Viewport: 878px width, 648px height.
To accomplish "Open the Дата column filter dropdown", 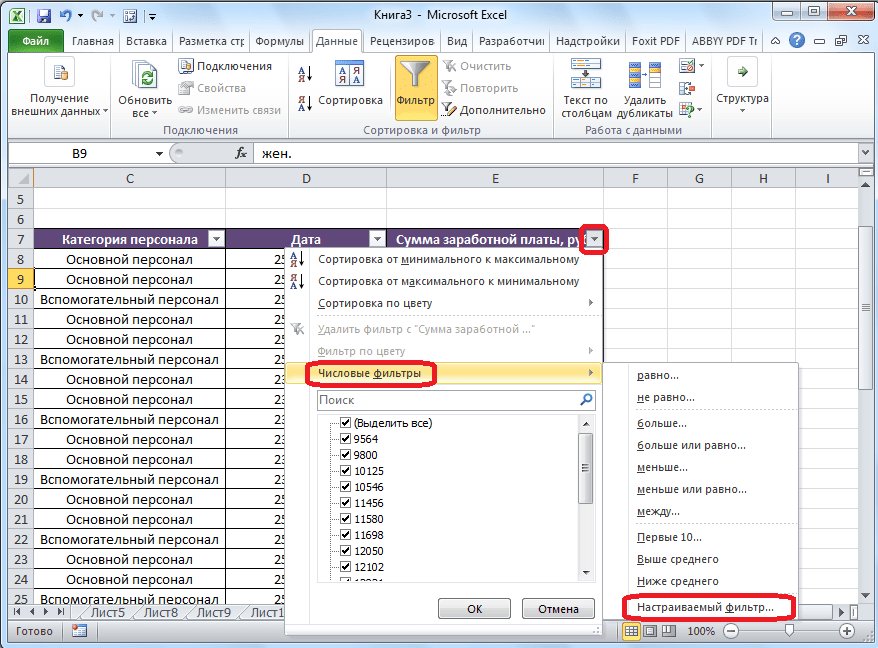I will coord(377,240).
